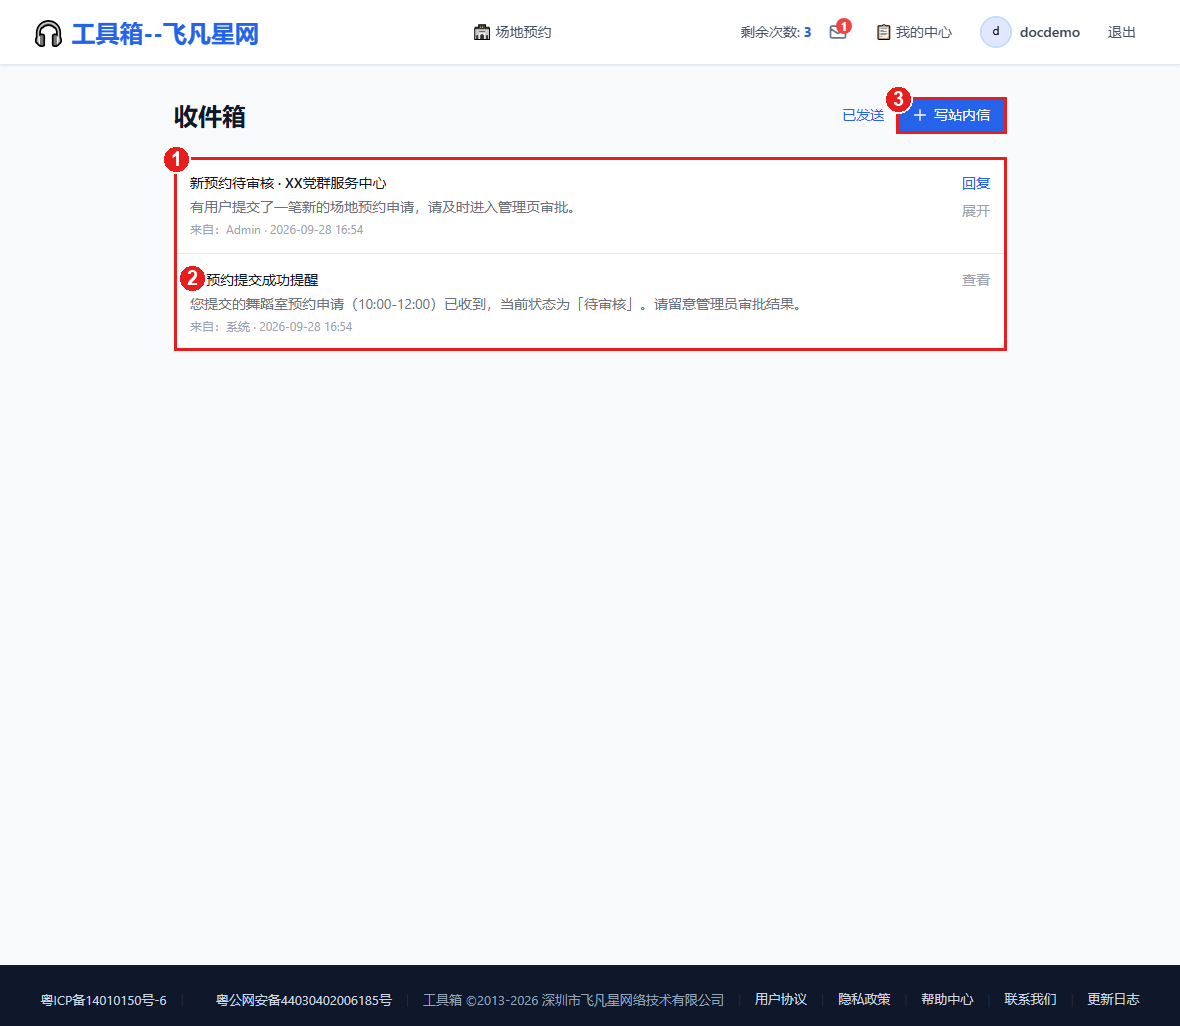Click the 写站内信 button
The width and height of the screenshot is (1180, 1026).
click(x=951, y=115)
